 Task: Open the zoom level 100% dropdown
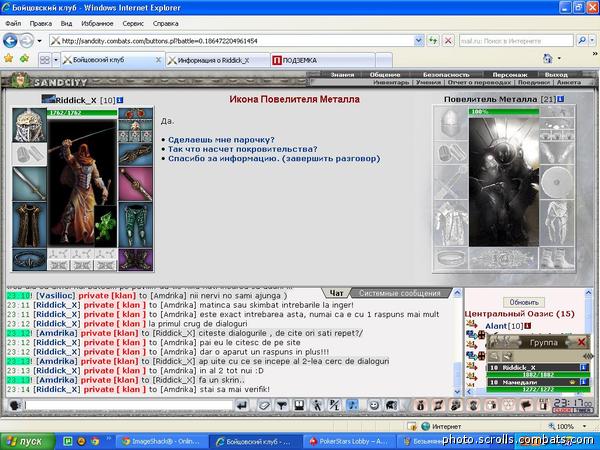click(584, 426)
